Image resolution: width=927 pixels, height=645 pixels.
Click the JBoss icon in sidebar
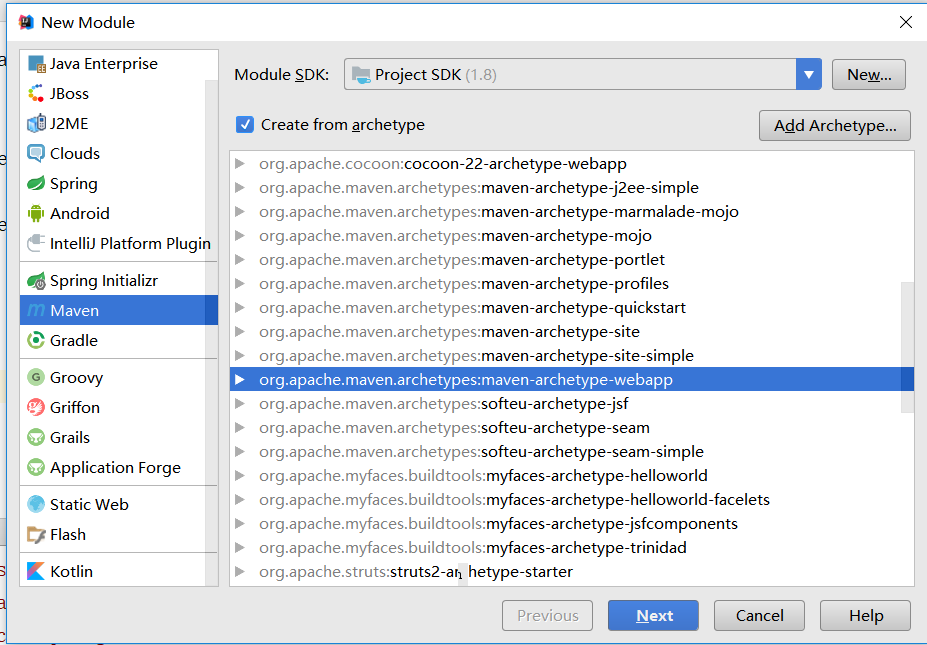tap(36, 93)
